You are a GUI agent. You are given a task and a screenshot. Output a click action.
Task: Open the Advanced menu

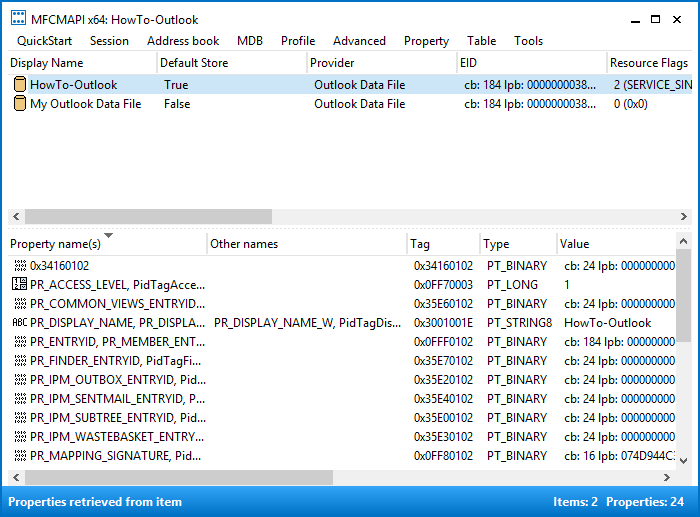click(x=359, y=41)
